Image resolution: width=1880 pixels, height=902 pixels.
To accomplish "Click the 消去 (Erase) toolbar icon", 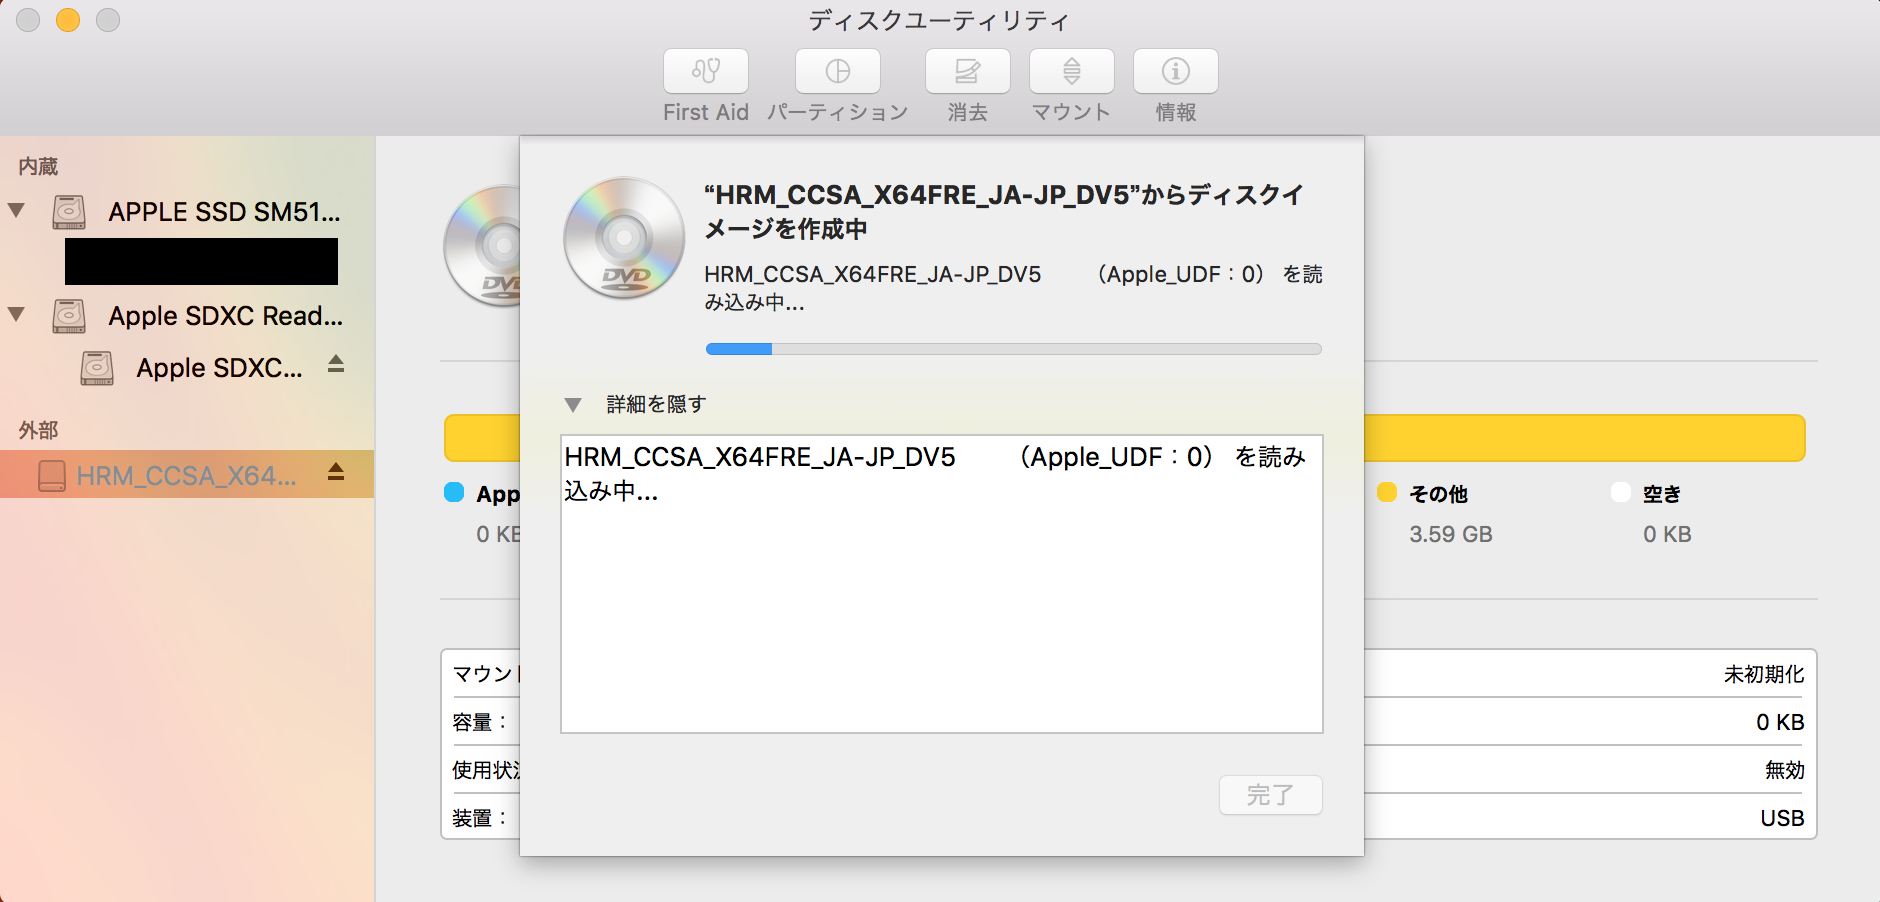I will (967, 71).
